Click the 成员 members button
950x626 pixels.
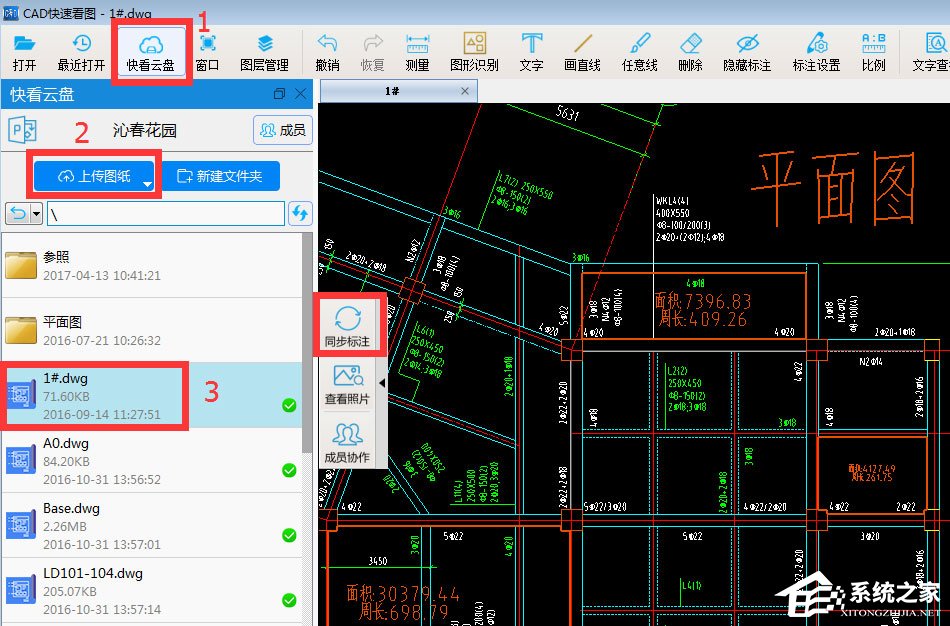(282, 130)
